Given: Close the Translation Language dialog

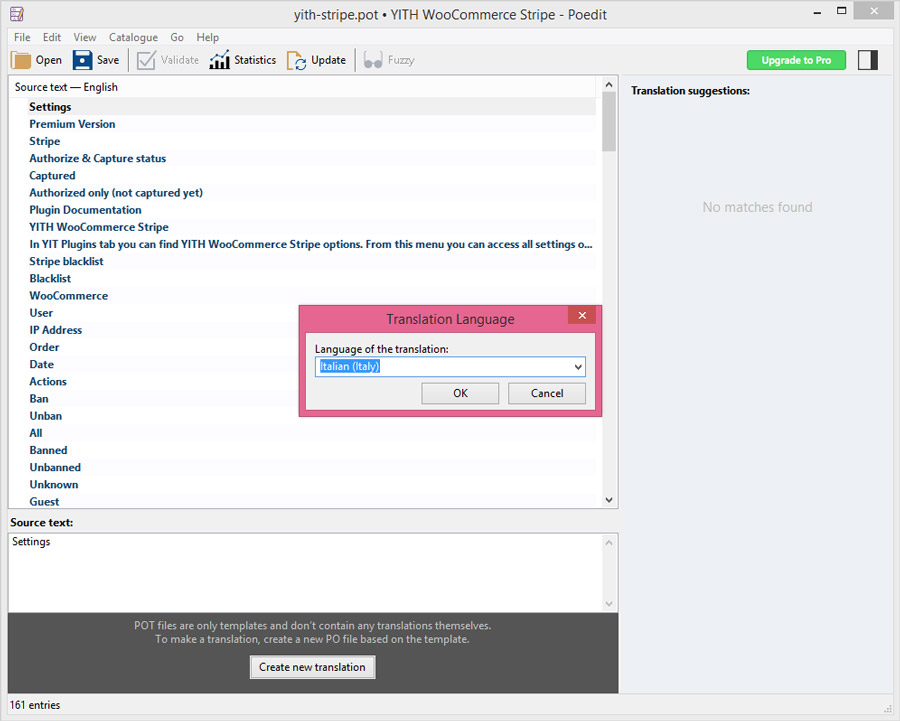Looking at the screenshot, I should pyautogui.click(x=582, y=315).
